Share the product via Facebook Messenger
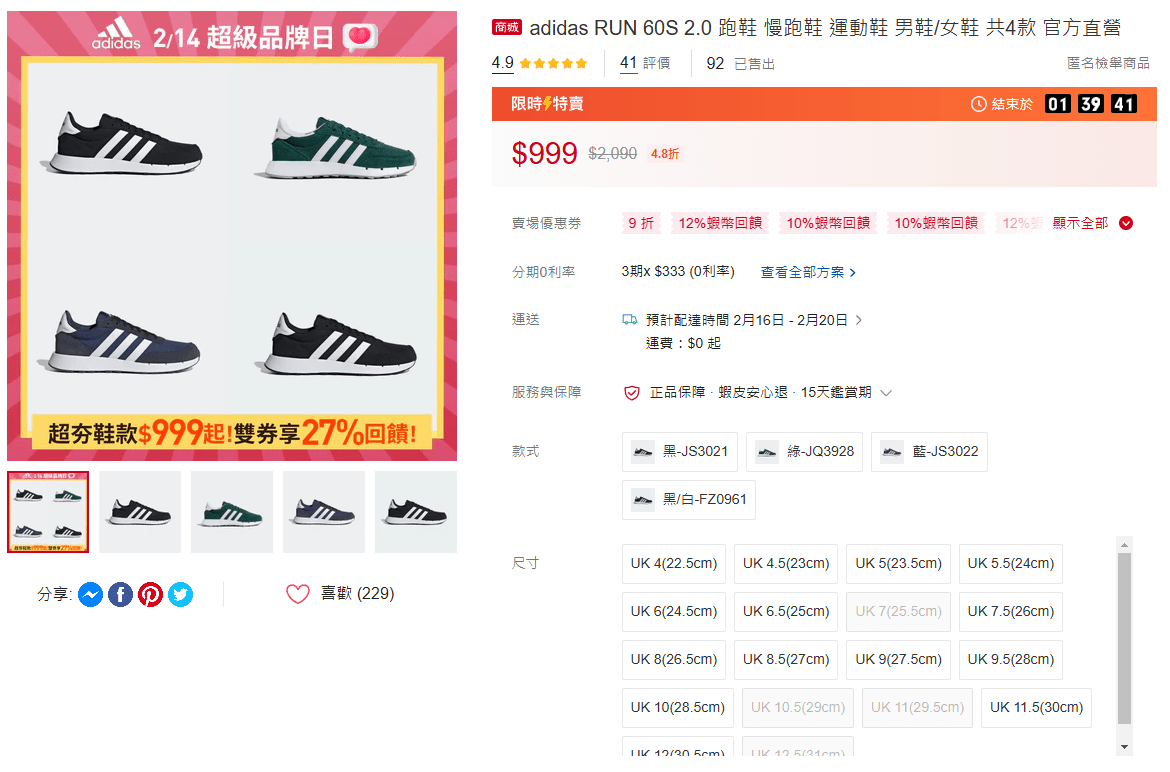Image resolution: width=1170 pixels, height=772 pixels. [x=90, y=594]
